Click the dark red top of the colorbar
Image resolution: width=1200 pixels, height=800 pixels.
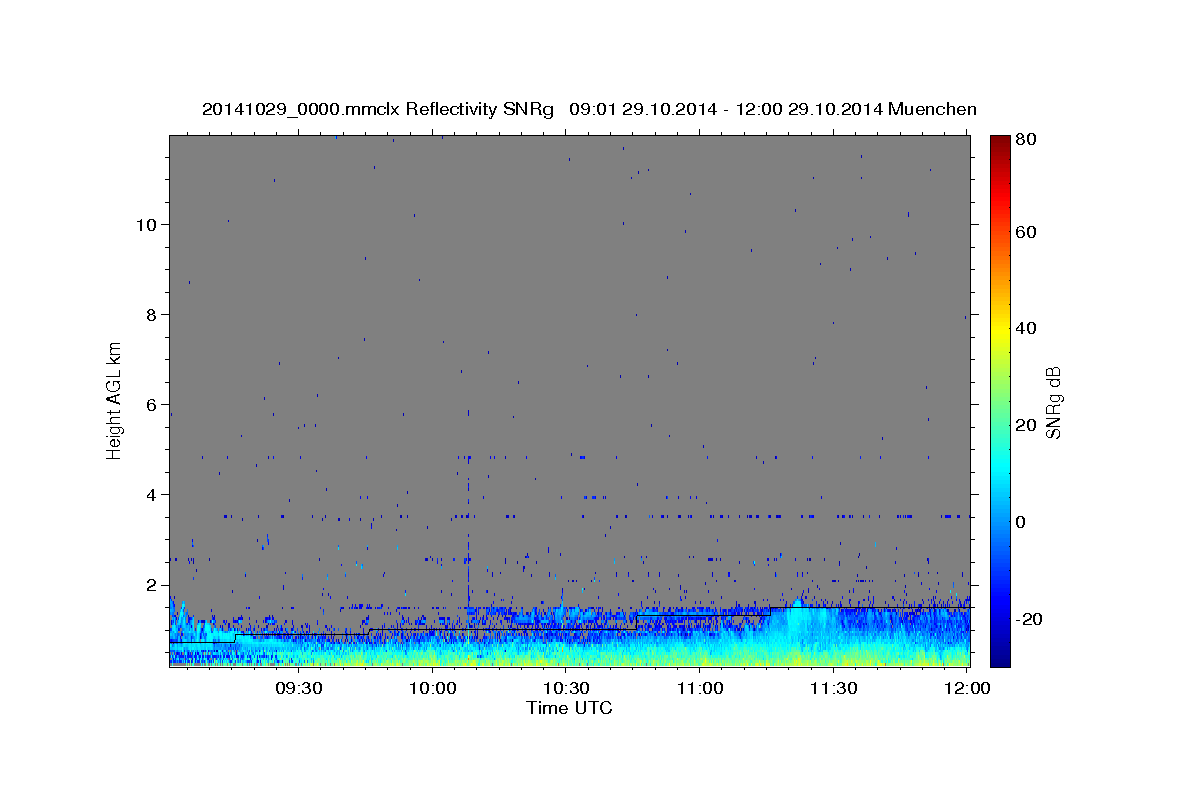[x=1000, y=142]
